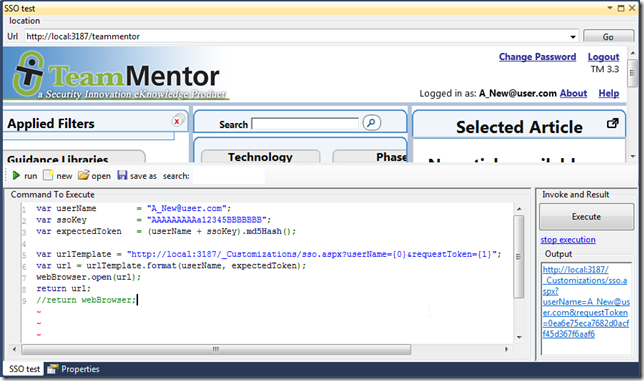Click the 'Applied Filters' heading
The image size is (644, 381).
(51, 124)
